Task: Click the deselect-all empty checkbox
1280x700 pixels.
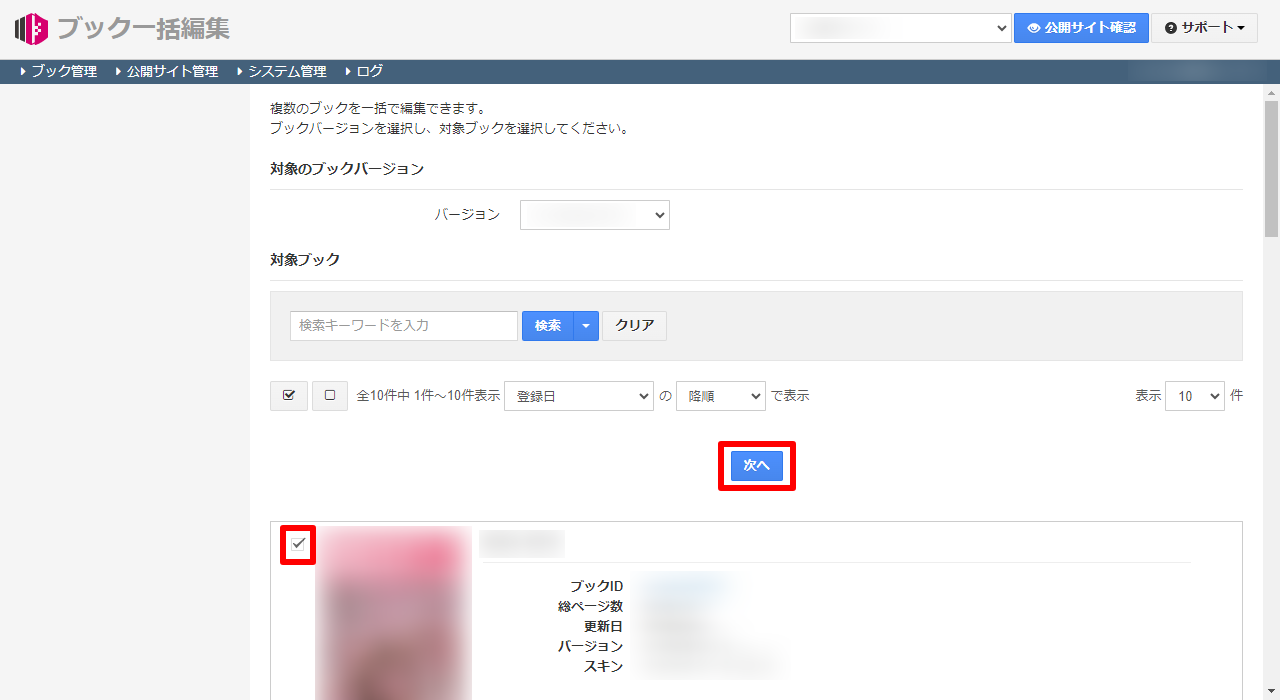Action: pos(330,395)
